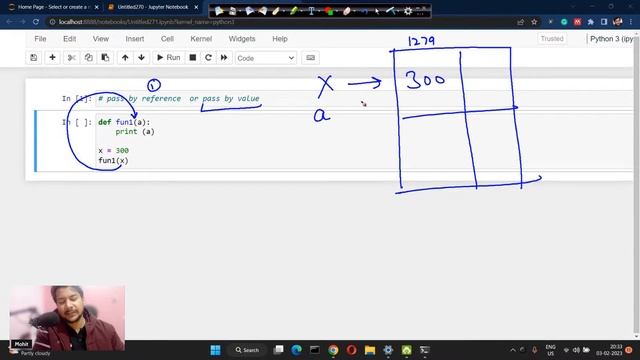Screen dimensions: 640x360
Task: Move the selected cell down with the arrow
Action: coord(141,58)
